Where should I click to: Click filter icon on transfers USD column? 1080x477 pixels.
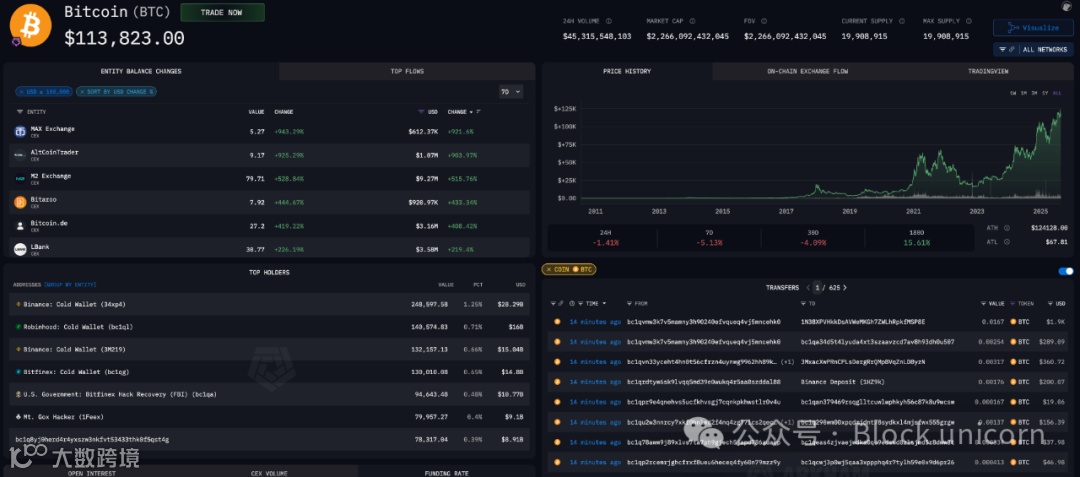pyautogui.click(x=1050, y=304)
